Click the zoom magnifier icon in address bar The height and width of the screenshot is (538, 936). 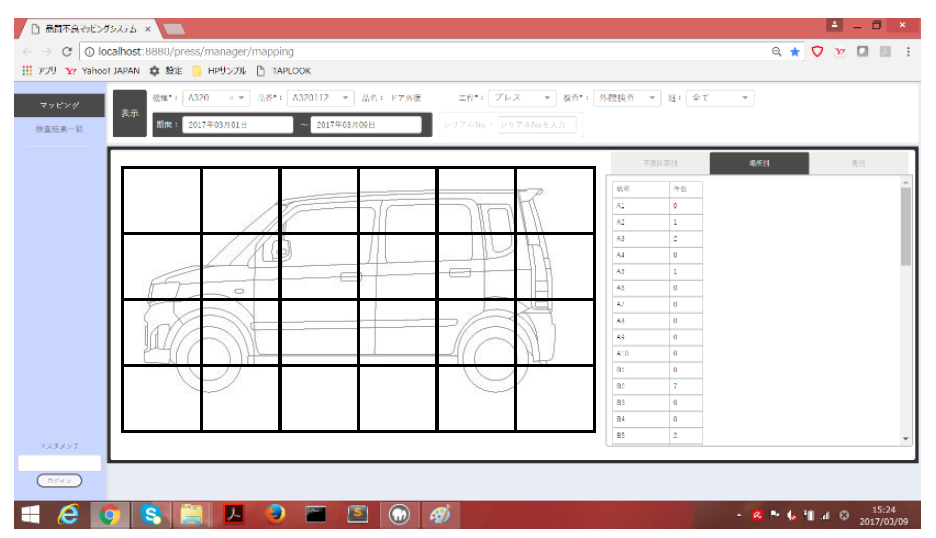click(x=776, y=51)
